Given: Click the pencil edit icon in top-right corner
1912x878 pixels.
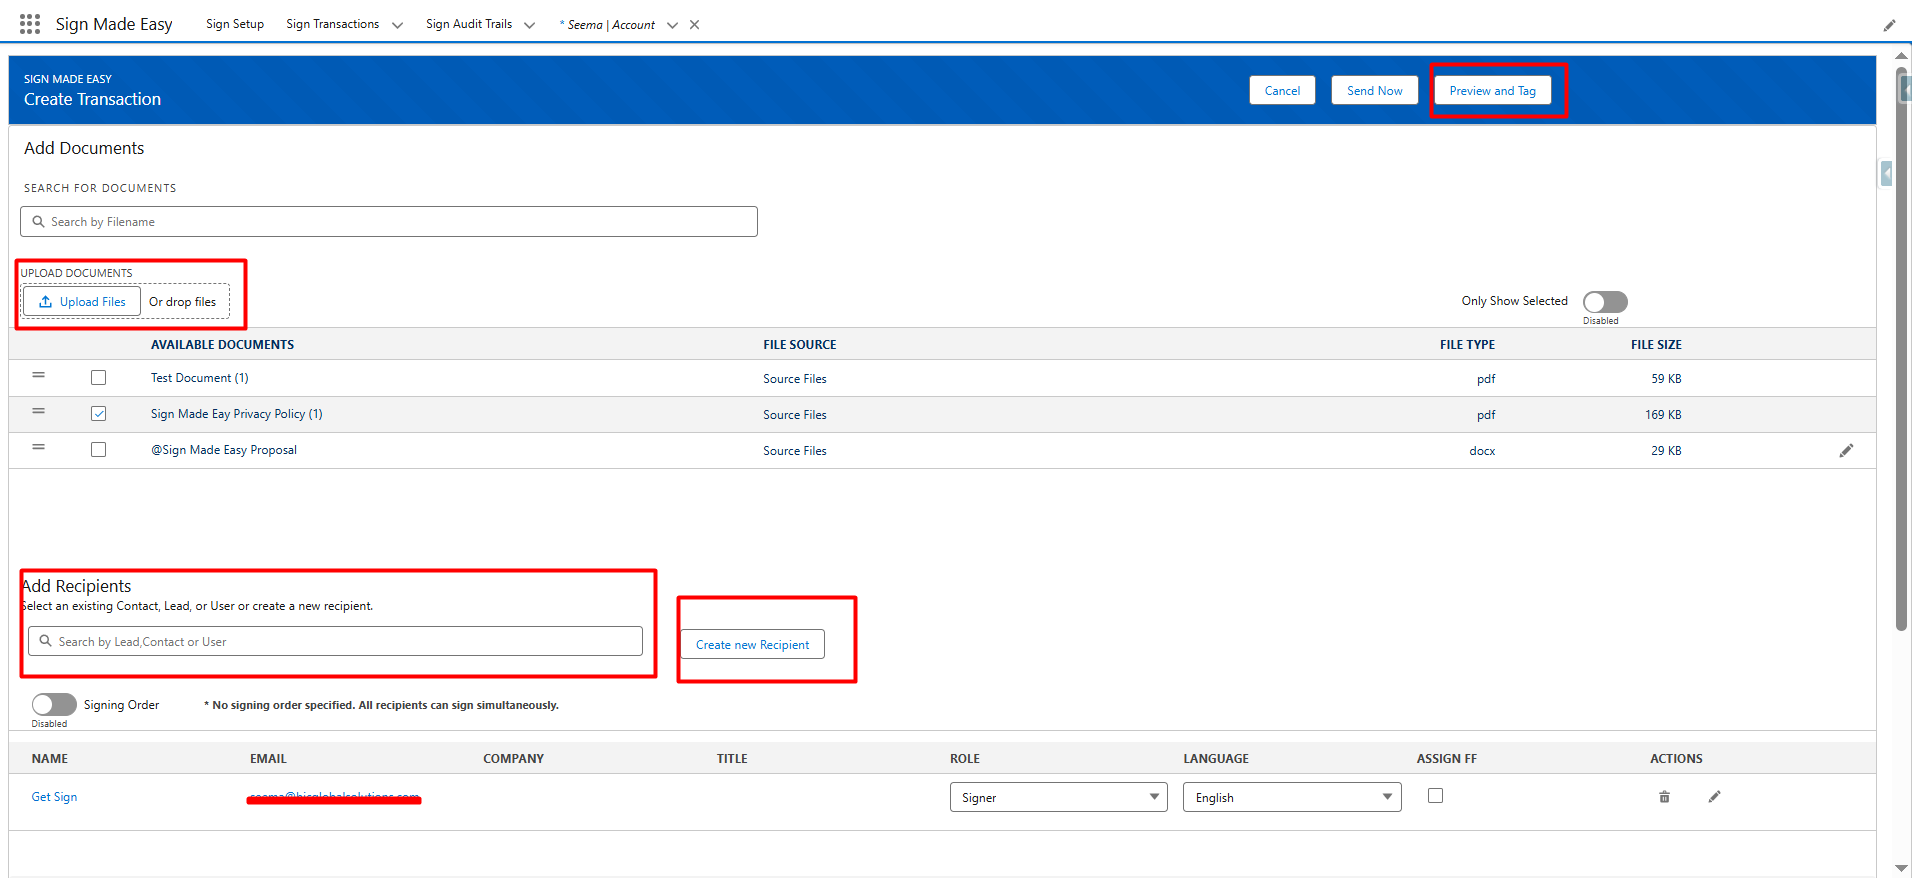Looking at the screenshot, I should pos(1889,26).
